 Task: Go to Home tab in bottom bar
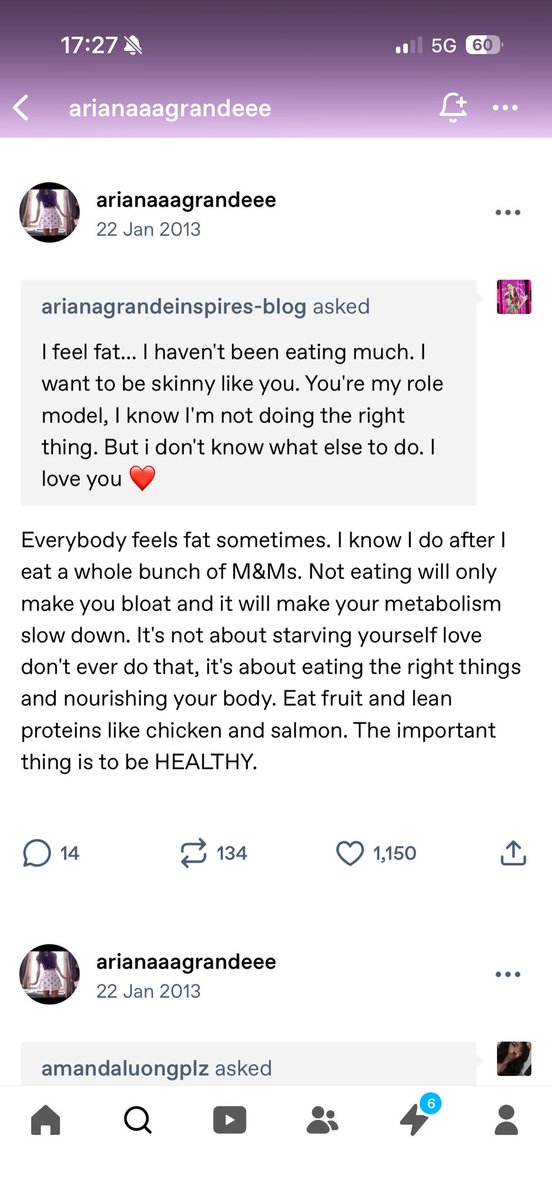[46, 1120]
